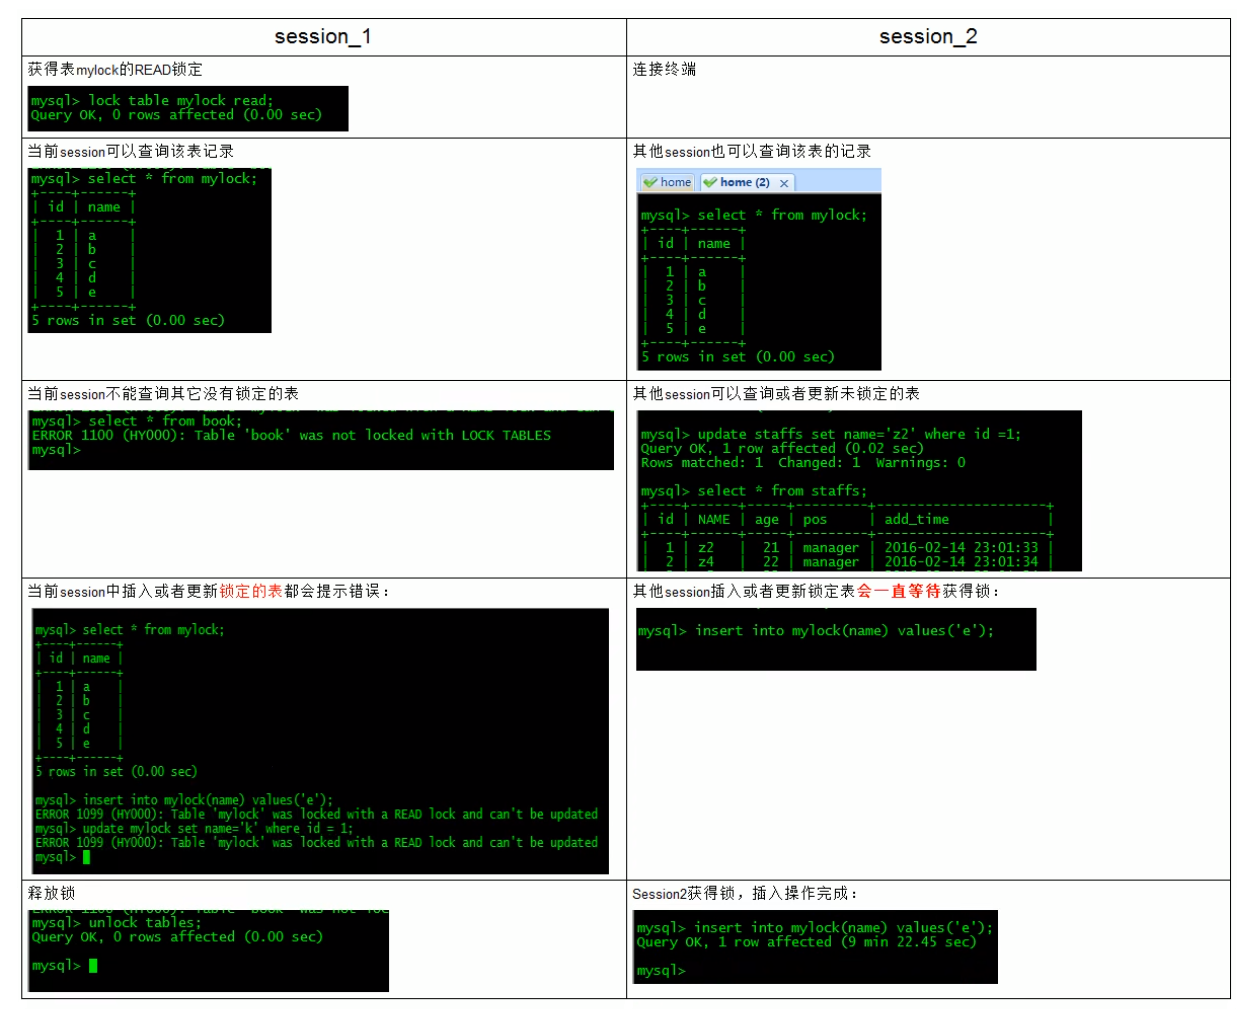The image size is (1253, 1022).
Task: Click the green cursor block in the unlock tables terminal
Action: tap(93, 966)
